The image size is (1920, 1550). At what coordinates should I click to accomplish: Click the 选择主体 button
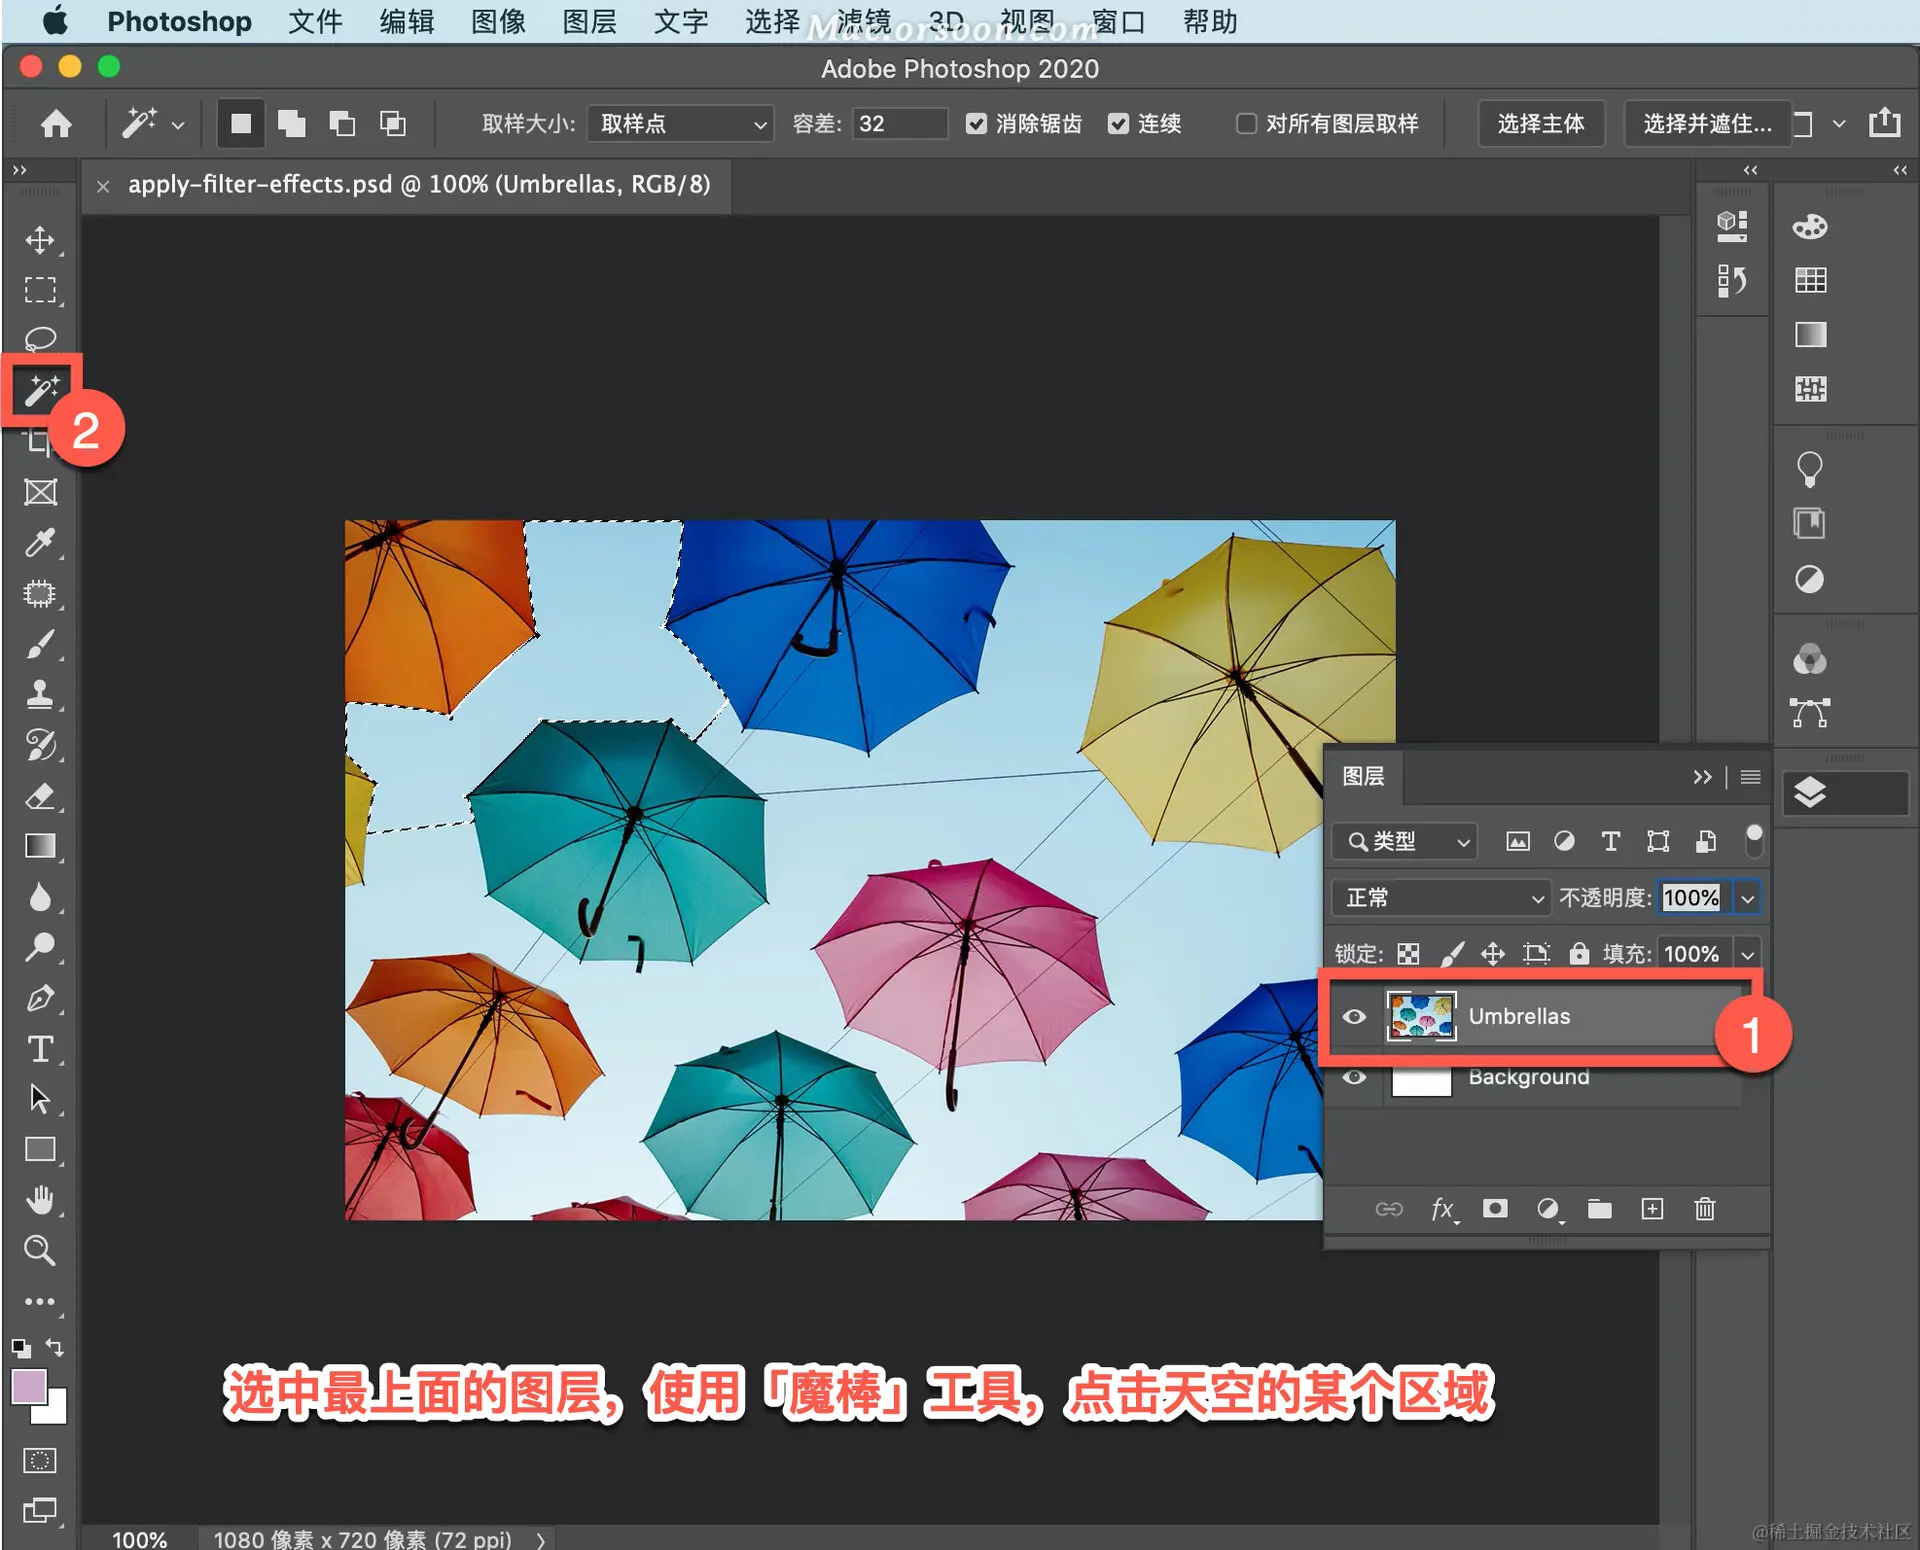tap(1540, 124)
